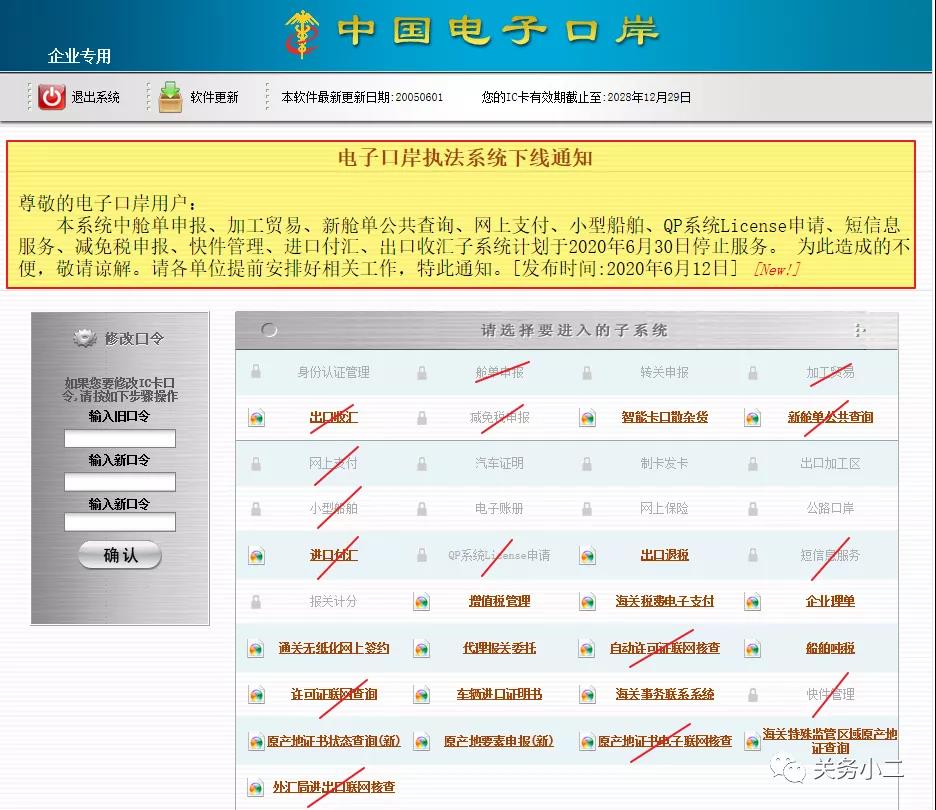Click the icon beside 许可证联网查询
Image resolution: width=936 pixels, height=810 pixels.
256,695
